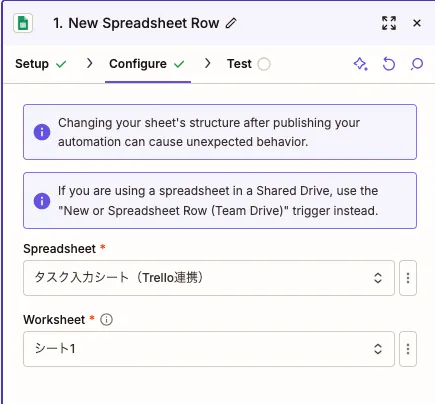This screenshot has width=435, height=404.
Task: Click the Google Sheets app icon
Action: pyautogui.click(x=23, y=23)
